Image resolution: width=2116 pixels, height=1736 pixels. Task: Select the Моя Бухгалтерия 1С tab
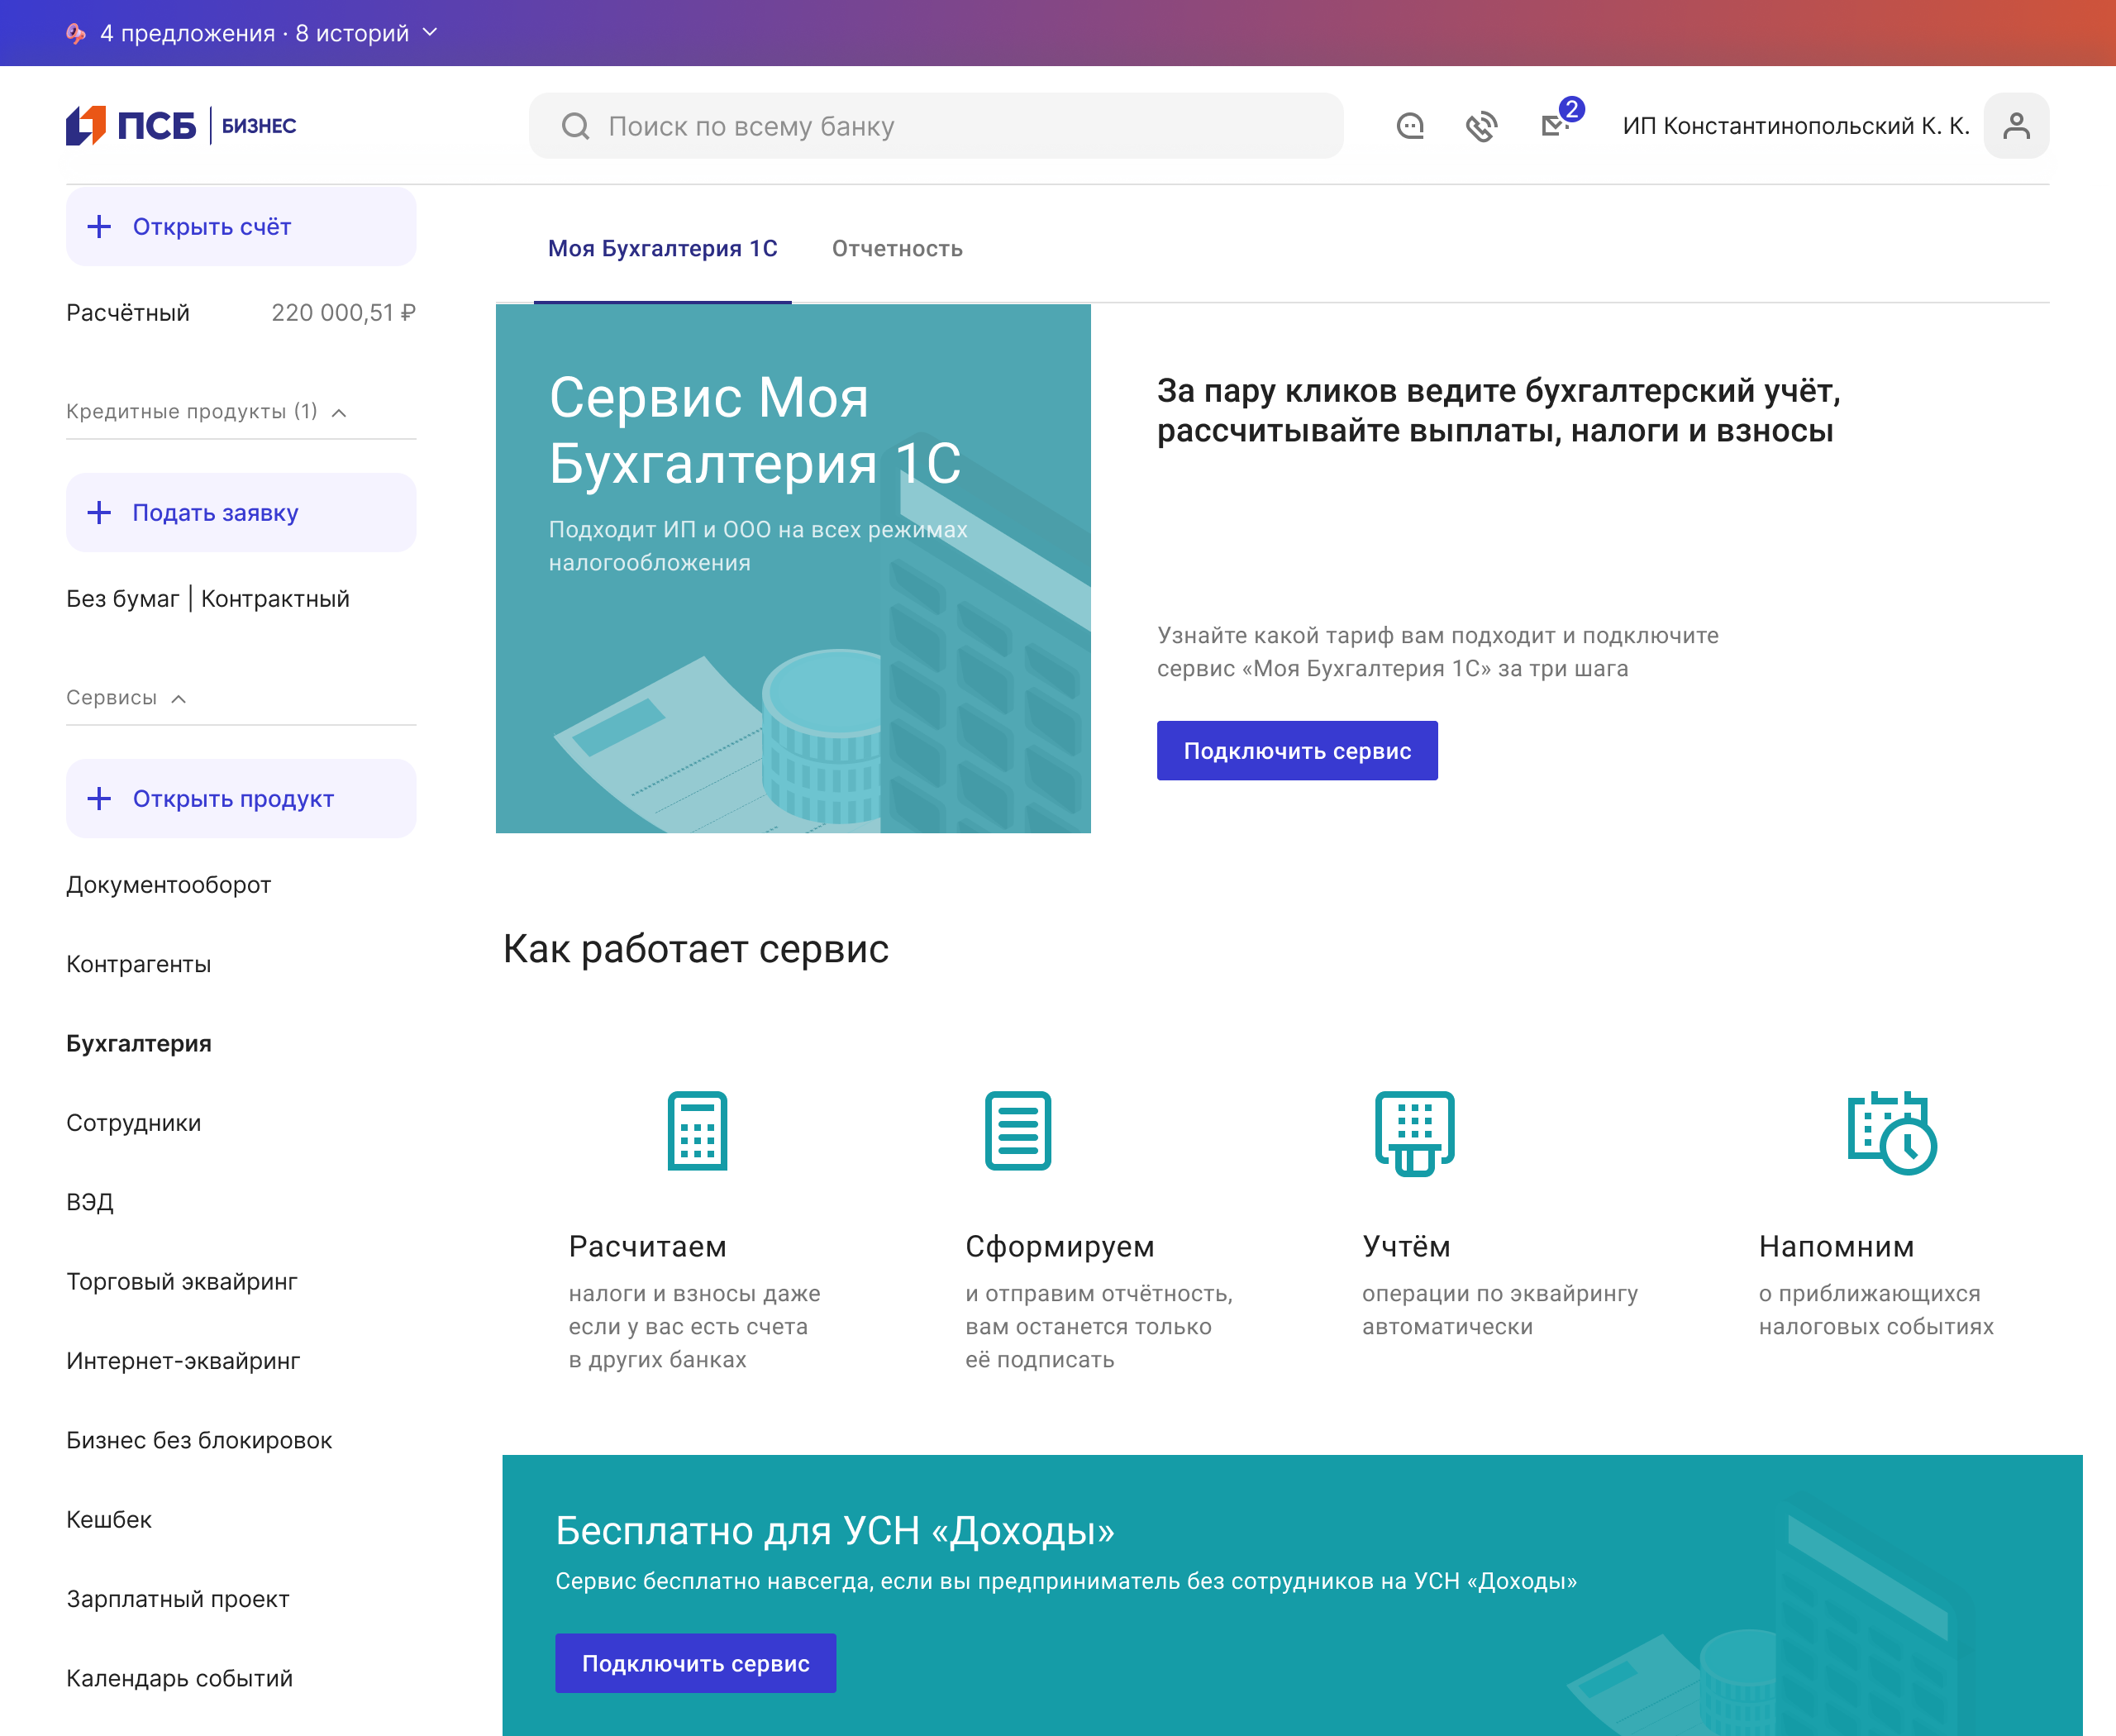click(x=662, y=249)
